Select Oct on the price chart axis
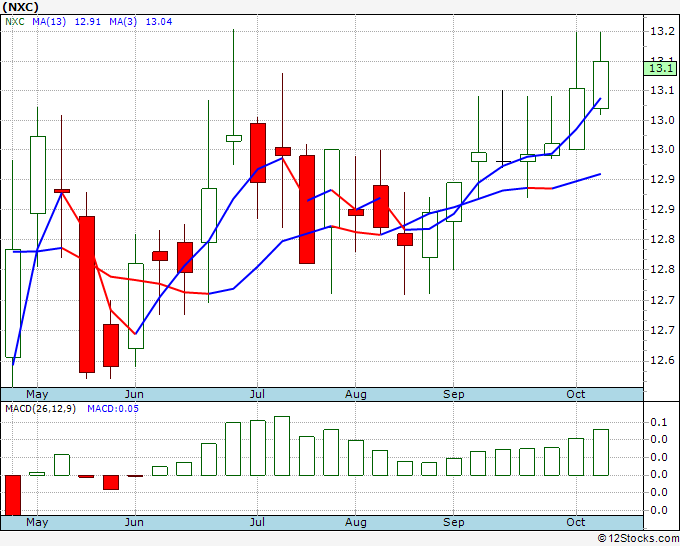 (575, 394)
